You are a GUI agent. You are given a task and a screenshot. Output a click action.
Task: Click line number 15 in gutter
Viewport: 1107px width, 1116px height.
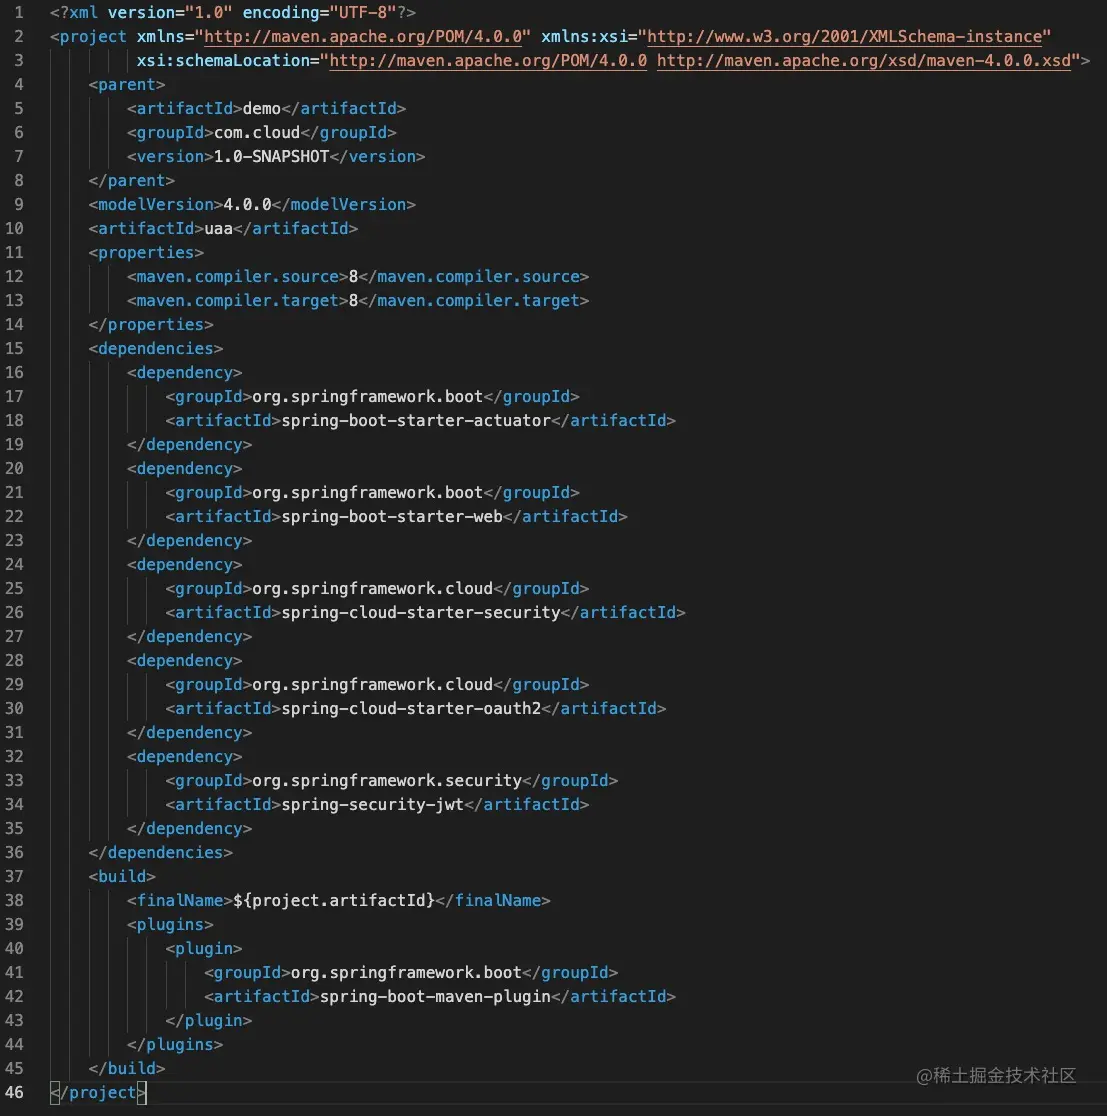pyautogui.click(x=14, y=349)
